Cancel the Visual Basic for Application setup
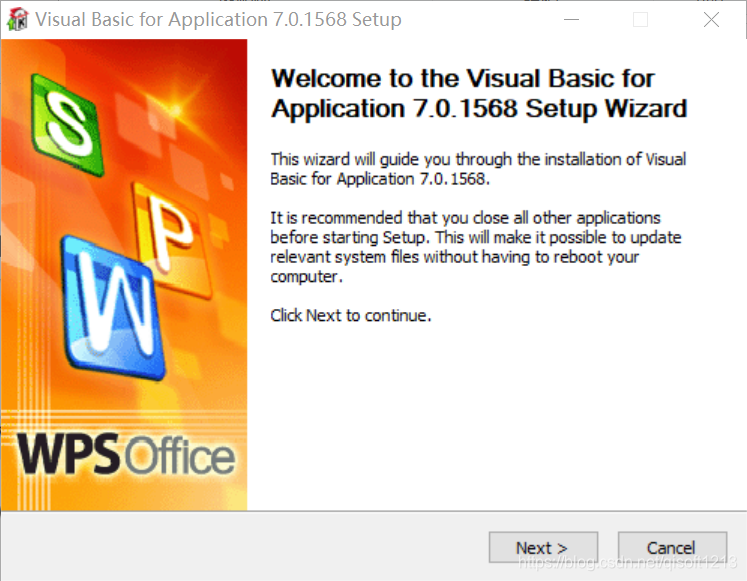Viewport: 747px width, 581px height. coord(672,548)
